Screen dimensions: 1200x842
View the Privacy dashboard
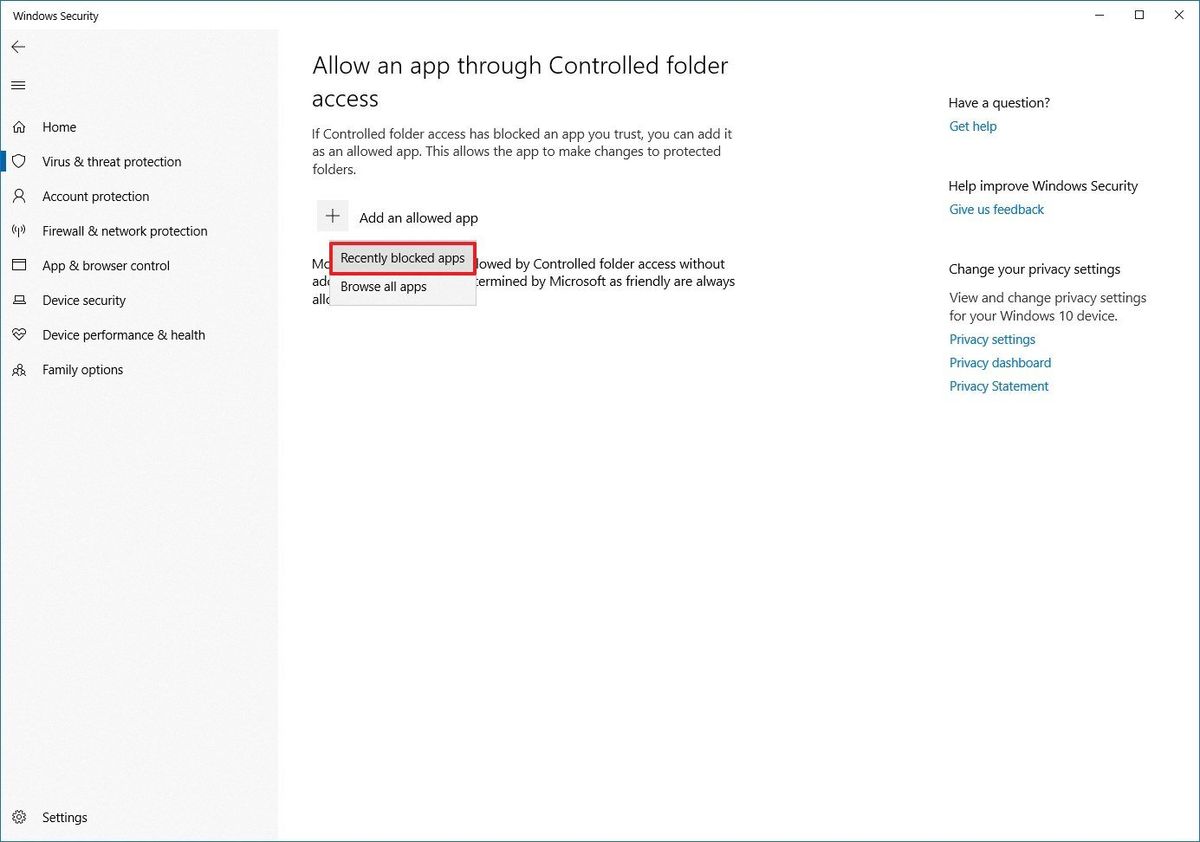pos(999,362)
